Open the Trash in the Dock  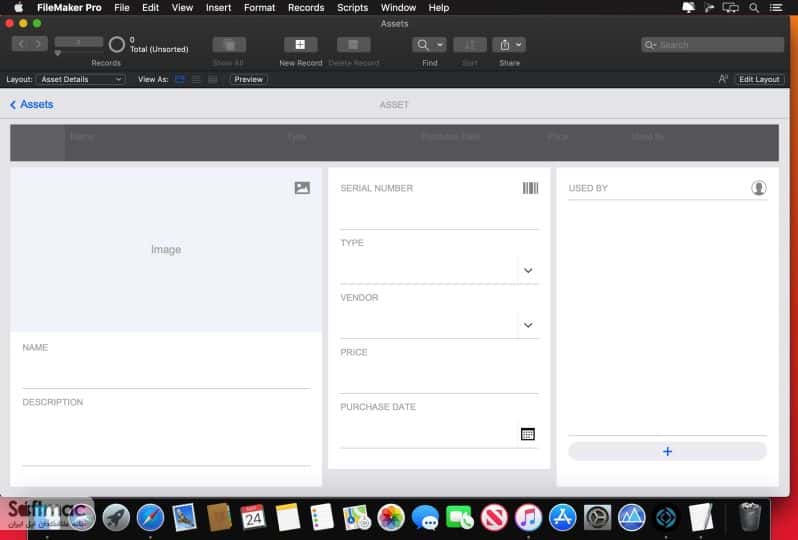750,518
